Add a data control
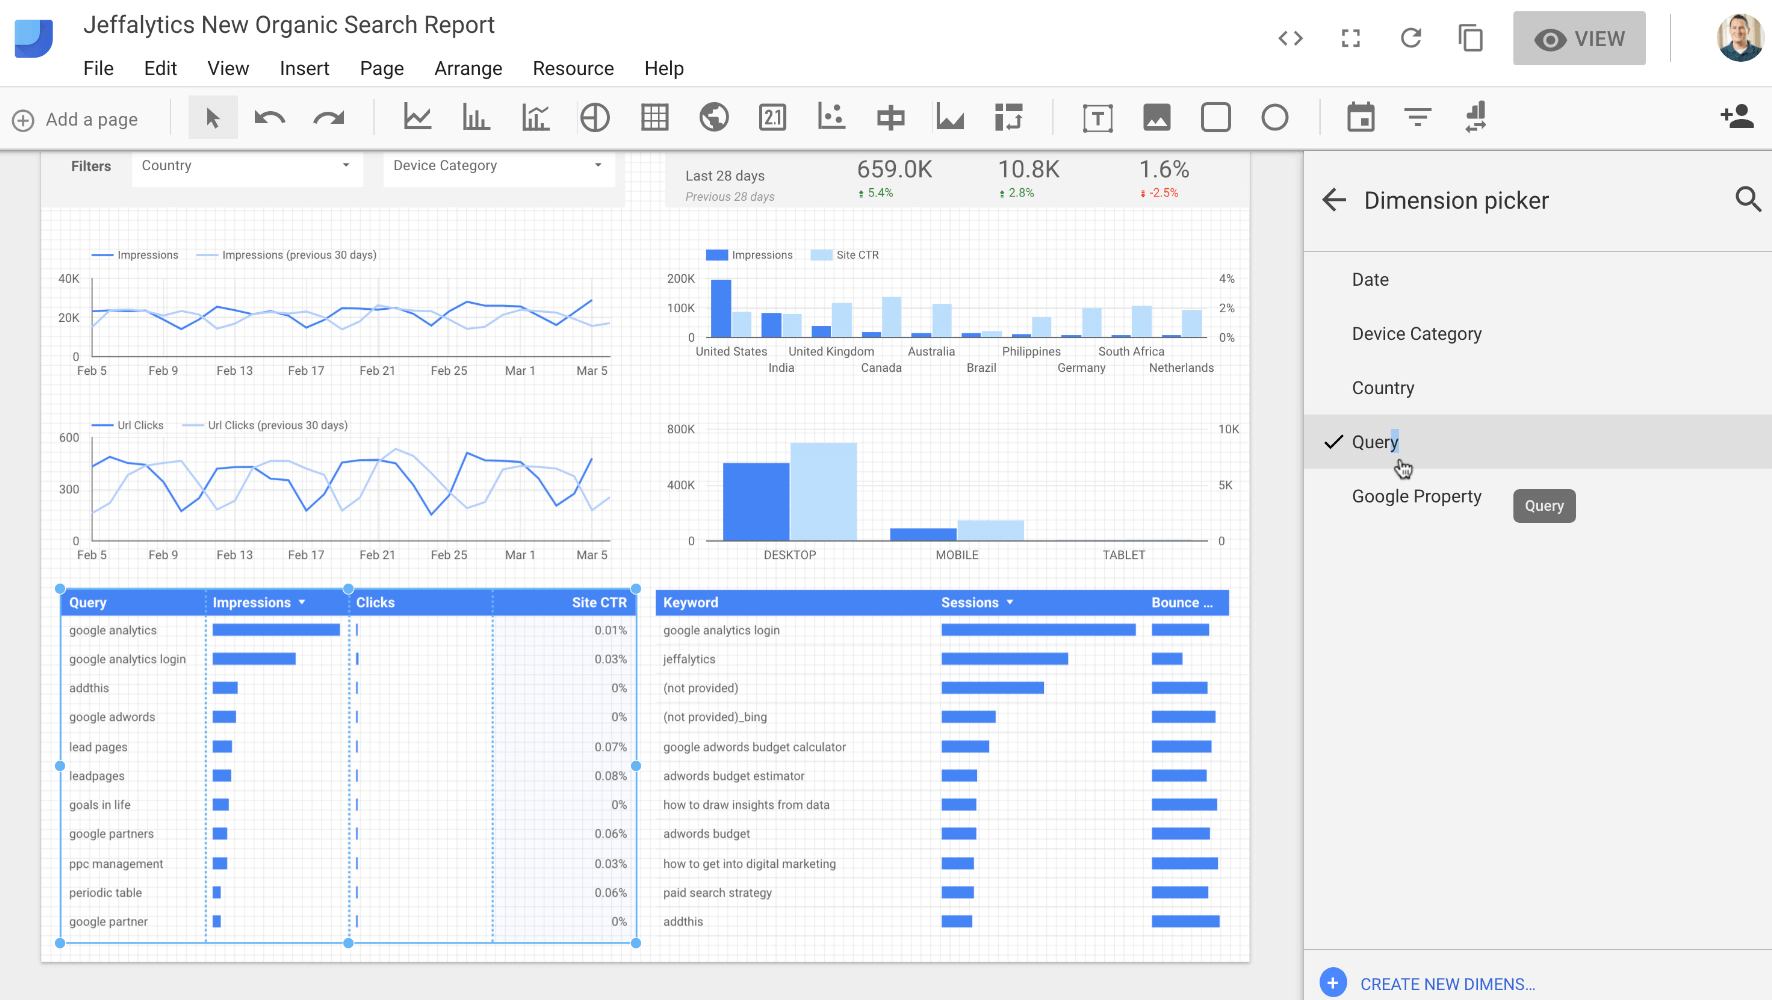 (x=1476, y=117)
